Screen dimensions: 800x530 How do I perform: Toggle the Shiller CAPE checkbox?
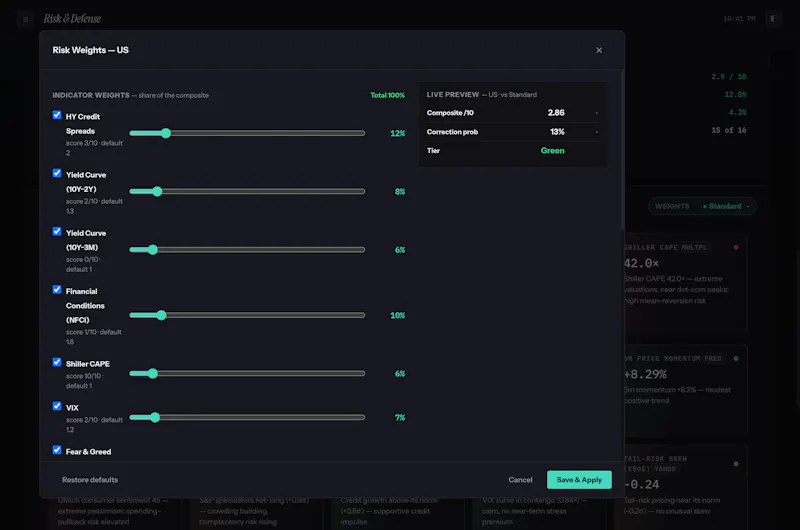[57, 362]
